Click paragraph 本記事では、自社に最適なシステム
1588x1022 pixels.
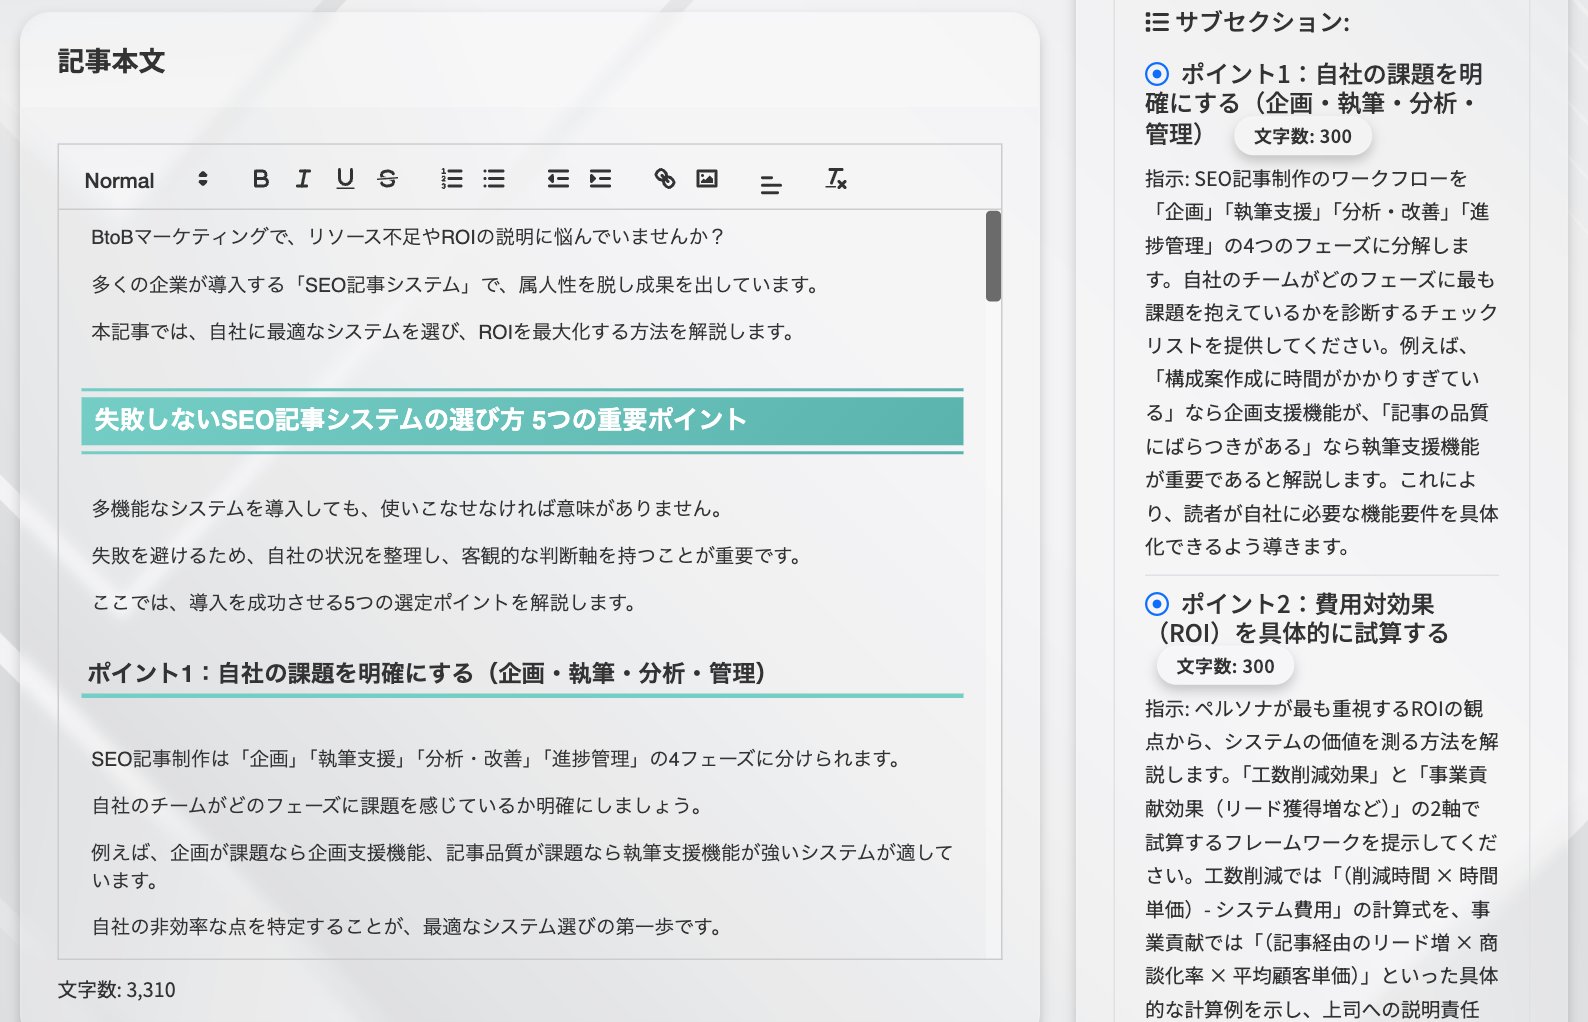pyautogui.click(x=444, y=332)
